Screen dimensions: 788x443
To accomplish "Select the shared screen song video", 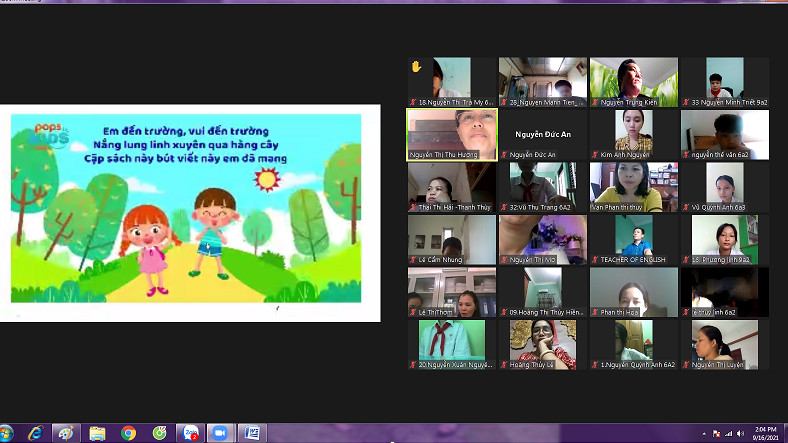I will coord(189,212).
